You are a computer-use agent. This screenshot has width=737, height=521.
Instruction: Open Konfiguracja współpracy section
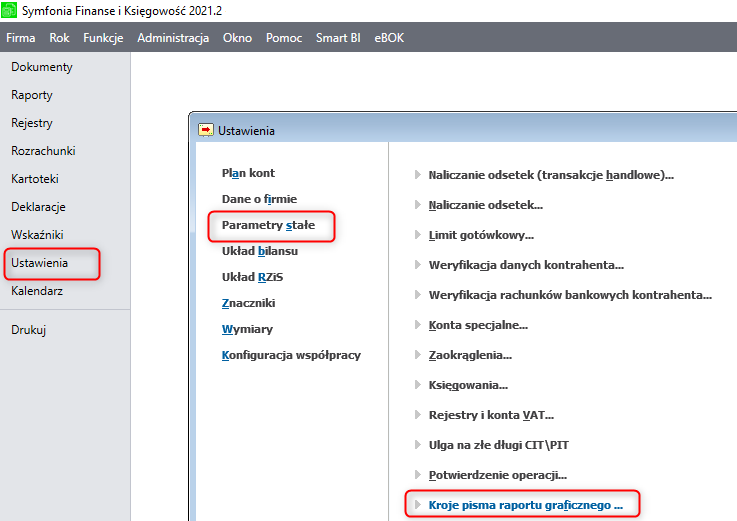(x=291, y=355)
